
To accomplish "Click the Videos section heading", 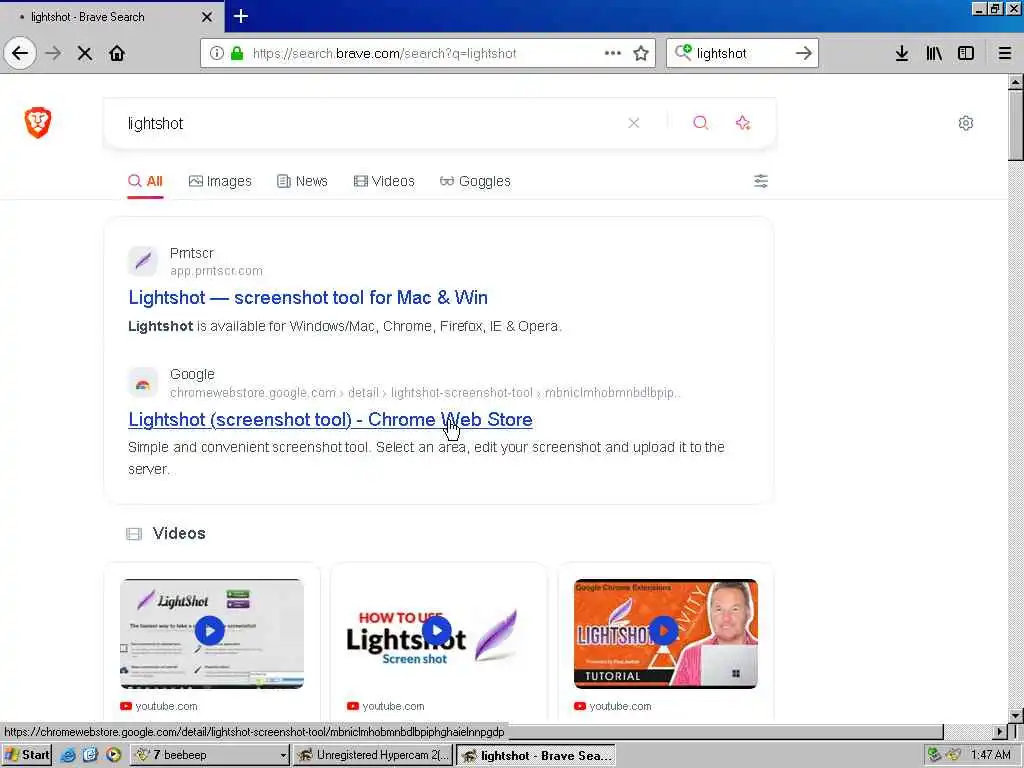I will (179, 533).
